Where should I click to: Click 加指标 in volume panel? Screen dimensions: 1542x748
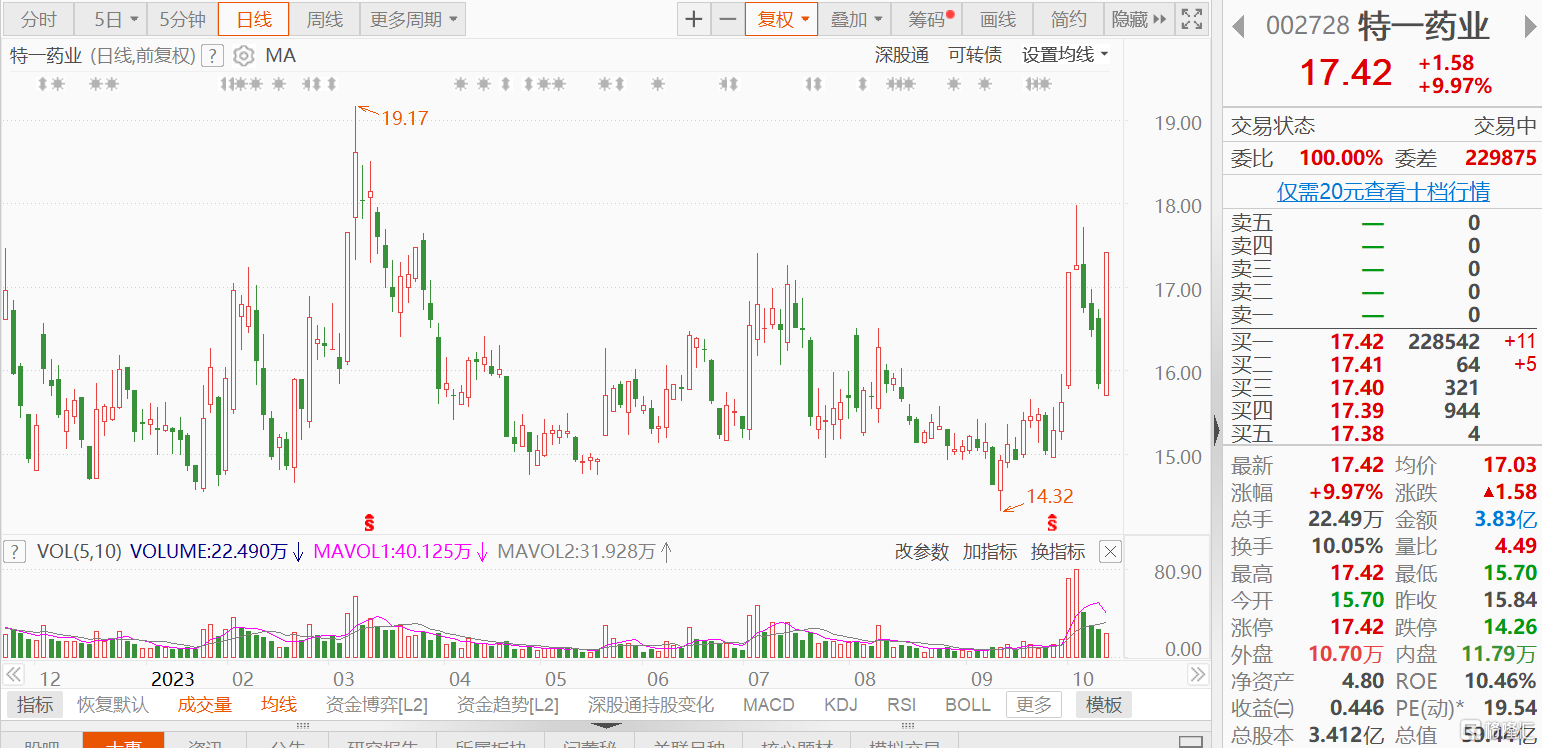pyautogui.click(x=990, y=551)
